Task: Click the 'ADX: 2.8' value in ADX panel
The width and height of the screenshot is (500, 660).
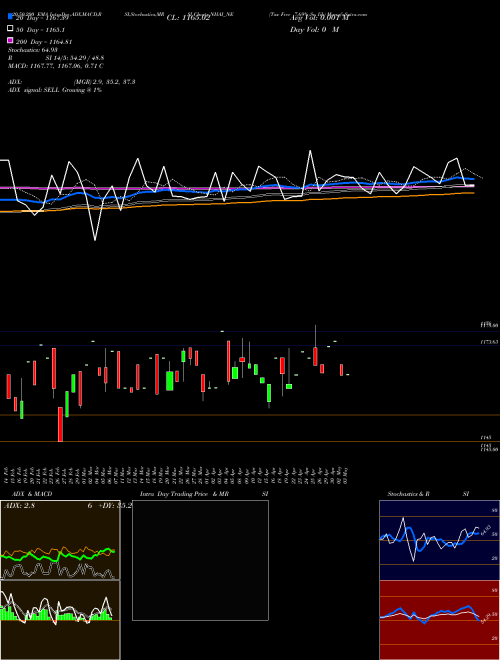Action: [x=19, y=506]
